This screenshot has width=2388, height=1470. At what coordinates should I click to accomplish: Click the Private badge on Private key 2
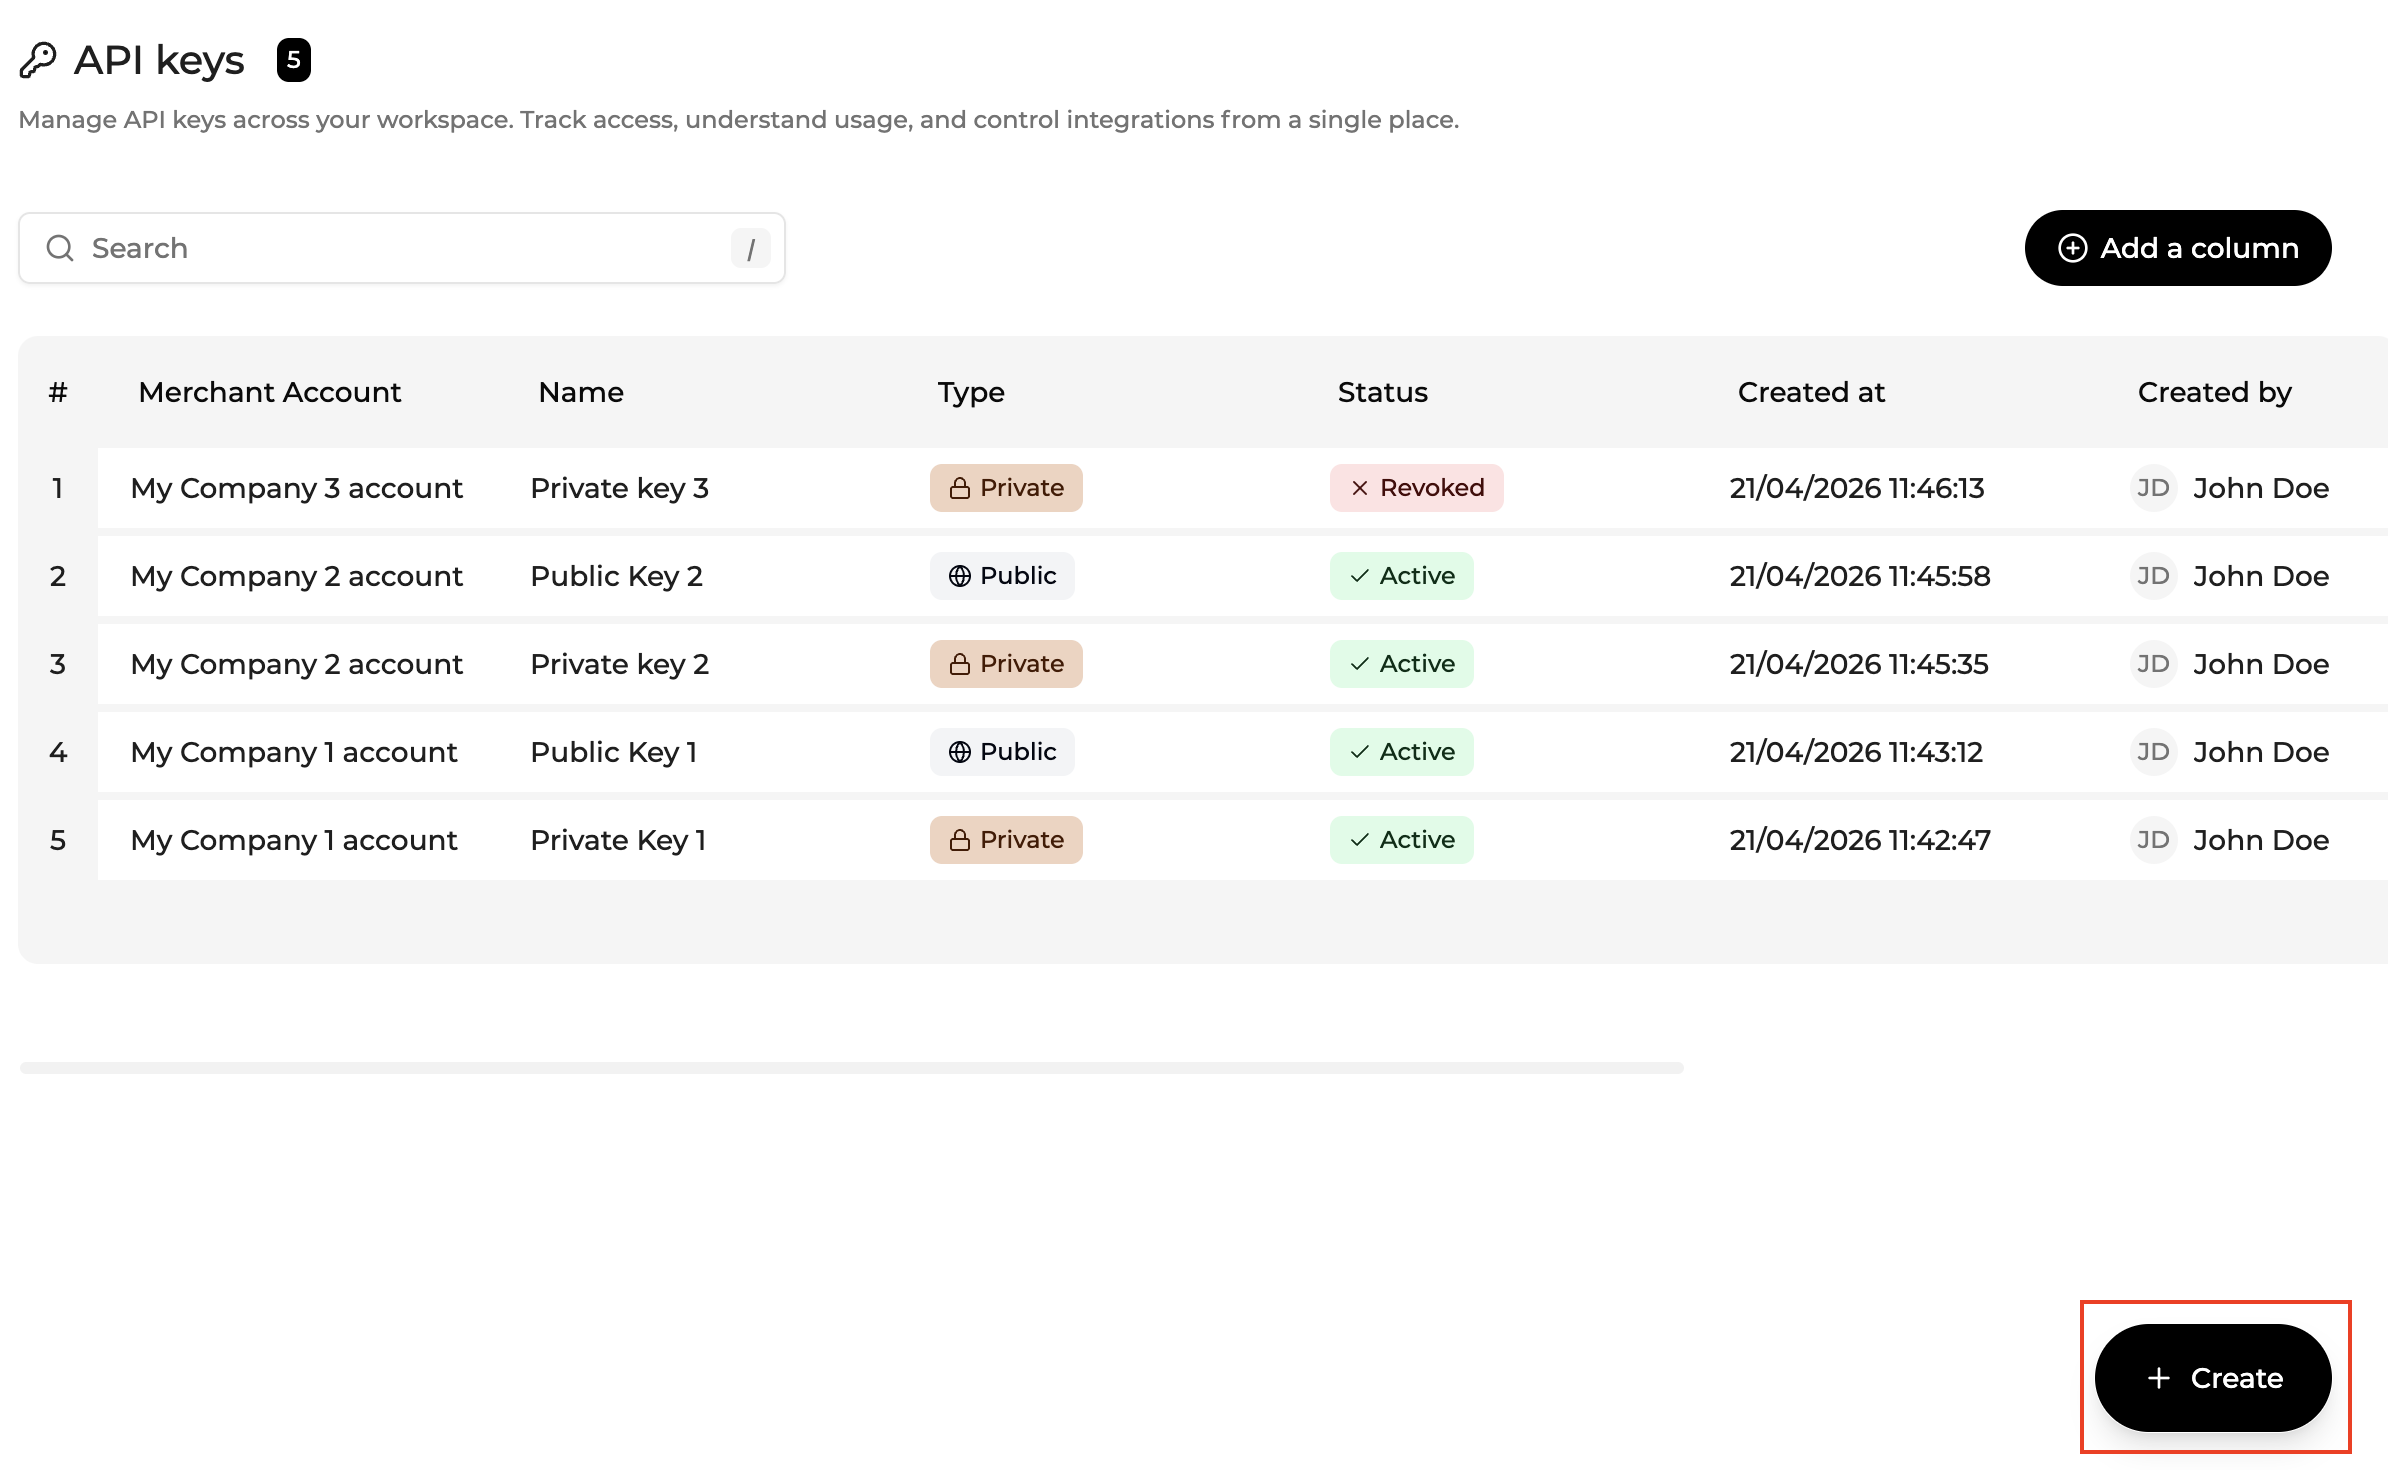[x=1006, y=664]
